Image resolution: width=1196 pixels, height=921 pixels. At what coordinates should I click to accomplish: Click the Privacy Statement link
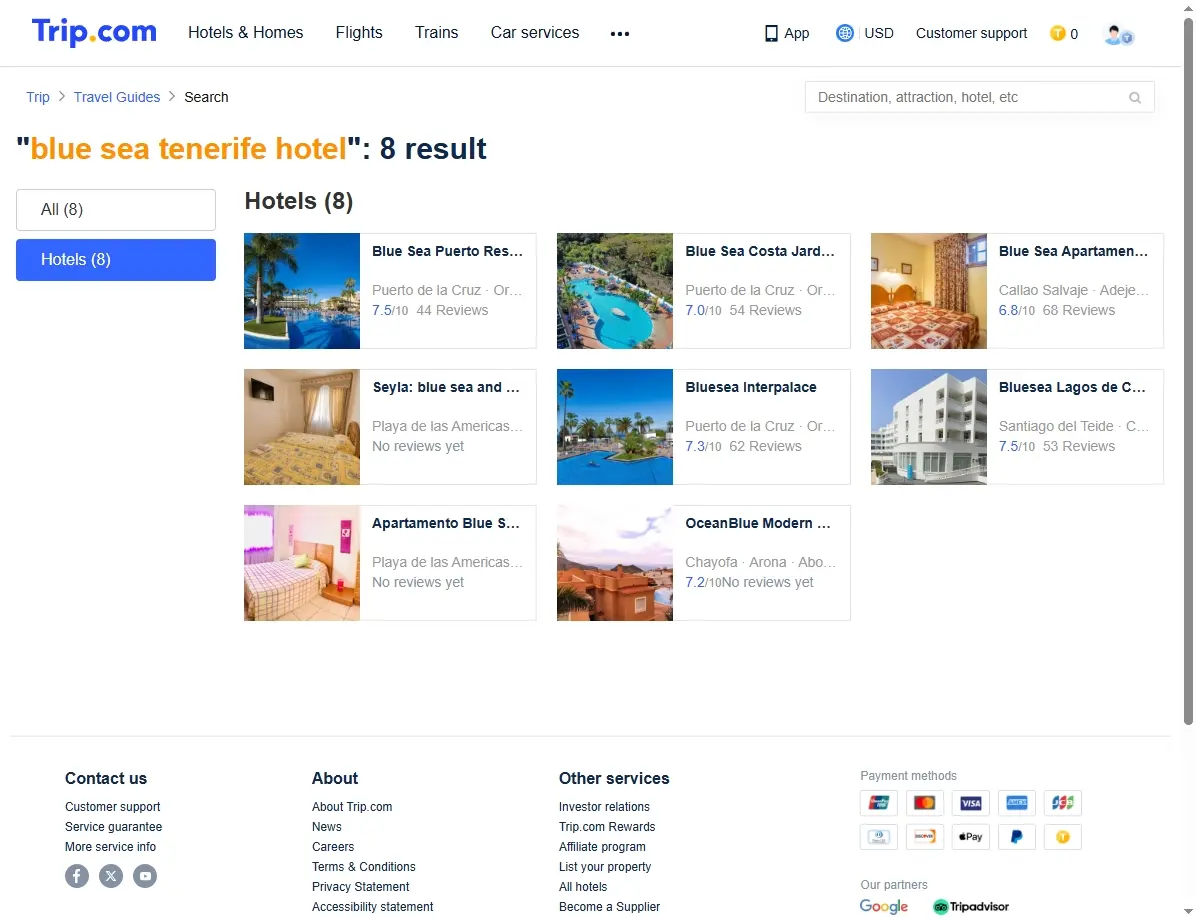pos(360,887)
